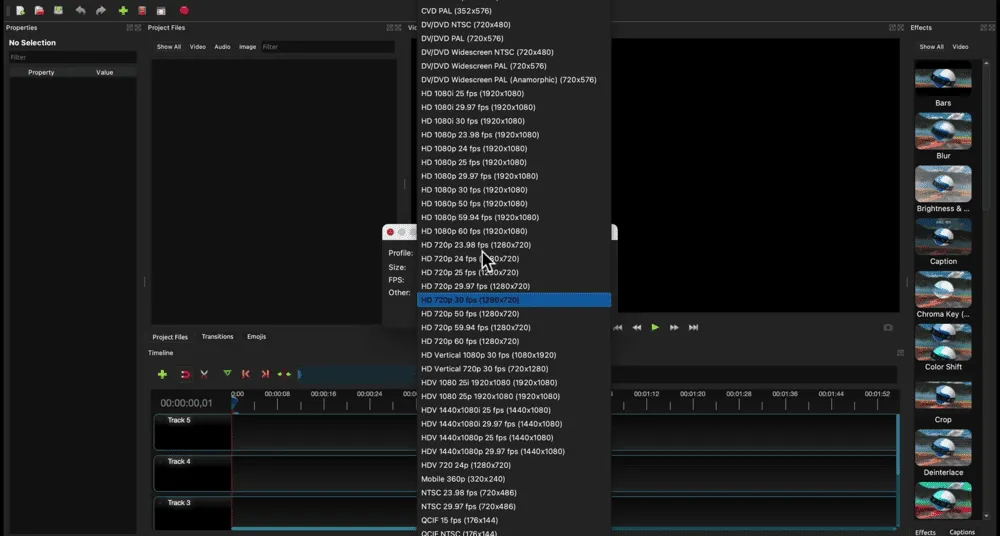Open the Emojis tab
The height and width of the screenshot is (536, 1000).
click(256, 337)
